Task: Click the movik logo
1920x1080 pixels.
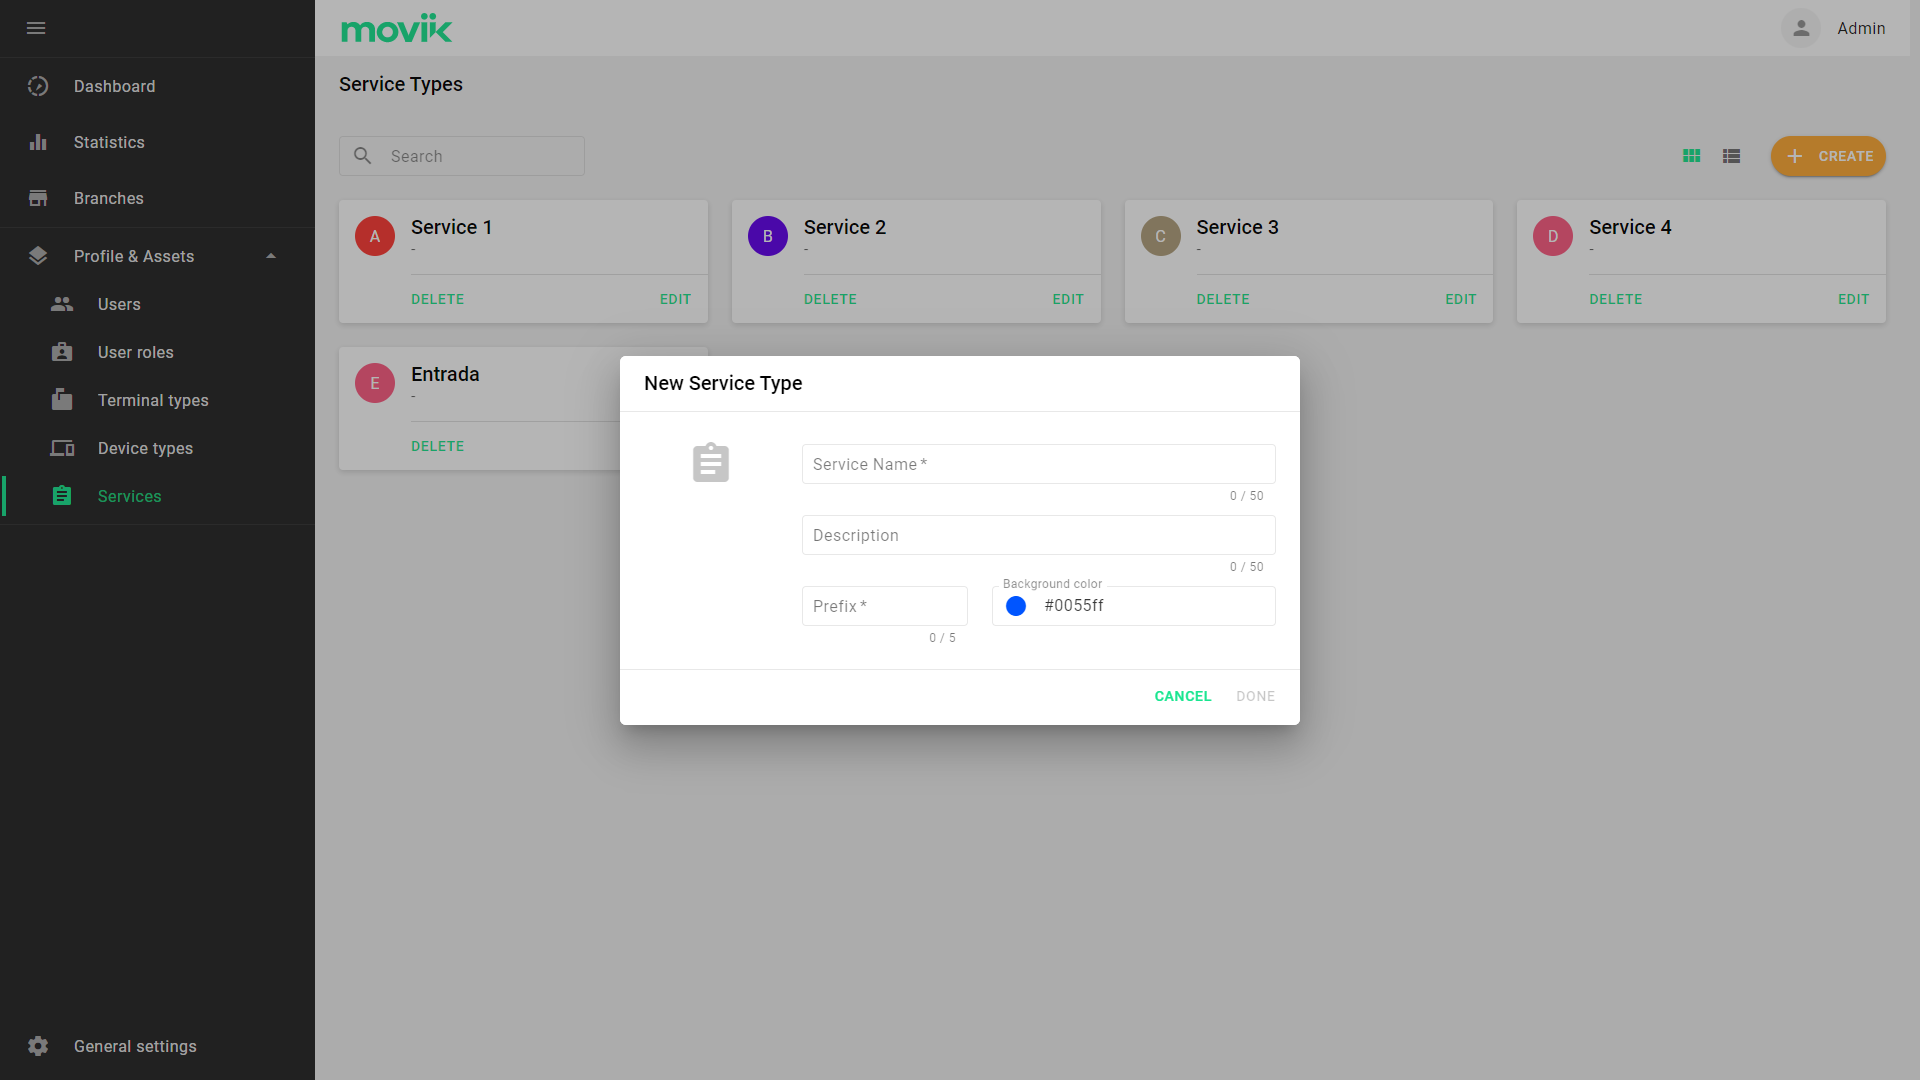Action: [396, 28]
